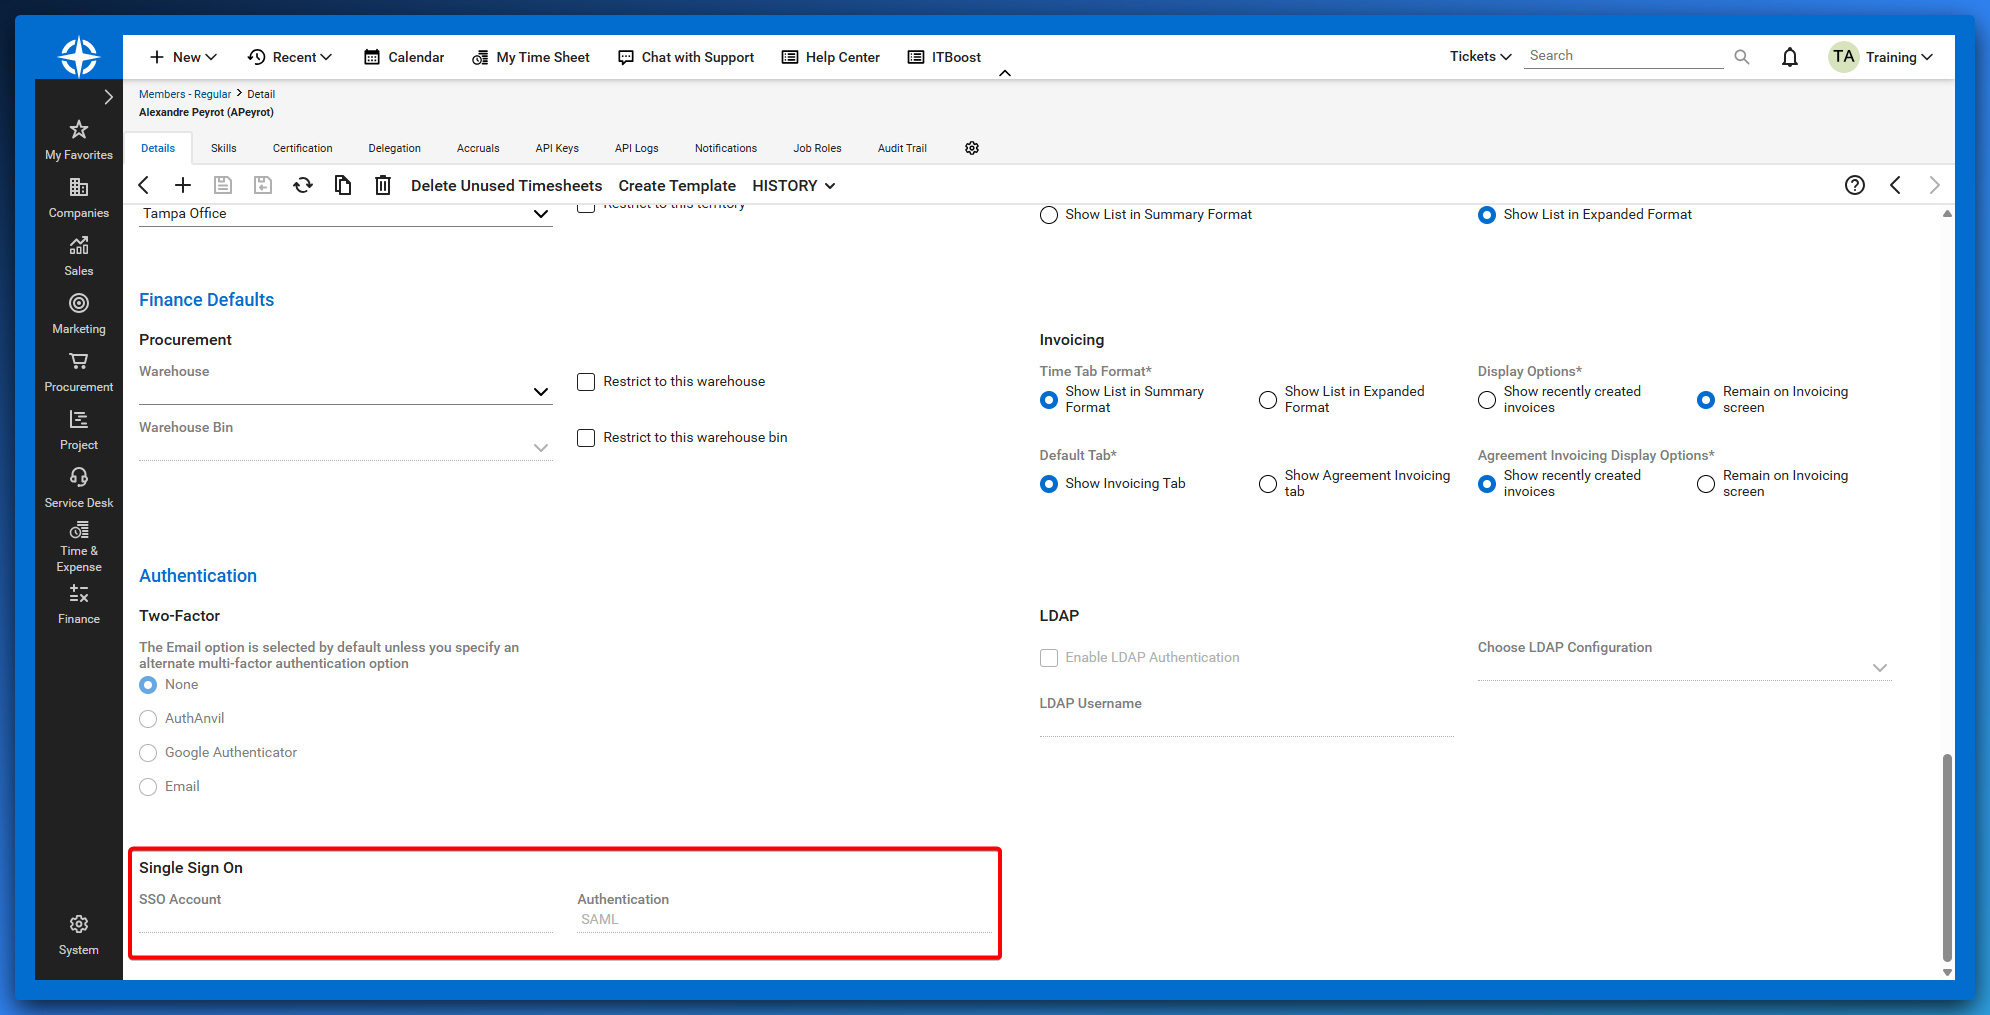Select Show List in Expanded Format for Invoicing
This screenshot has height=1015, width=1990.
click(1268, 400)
